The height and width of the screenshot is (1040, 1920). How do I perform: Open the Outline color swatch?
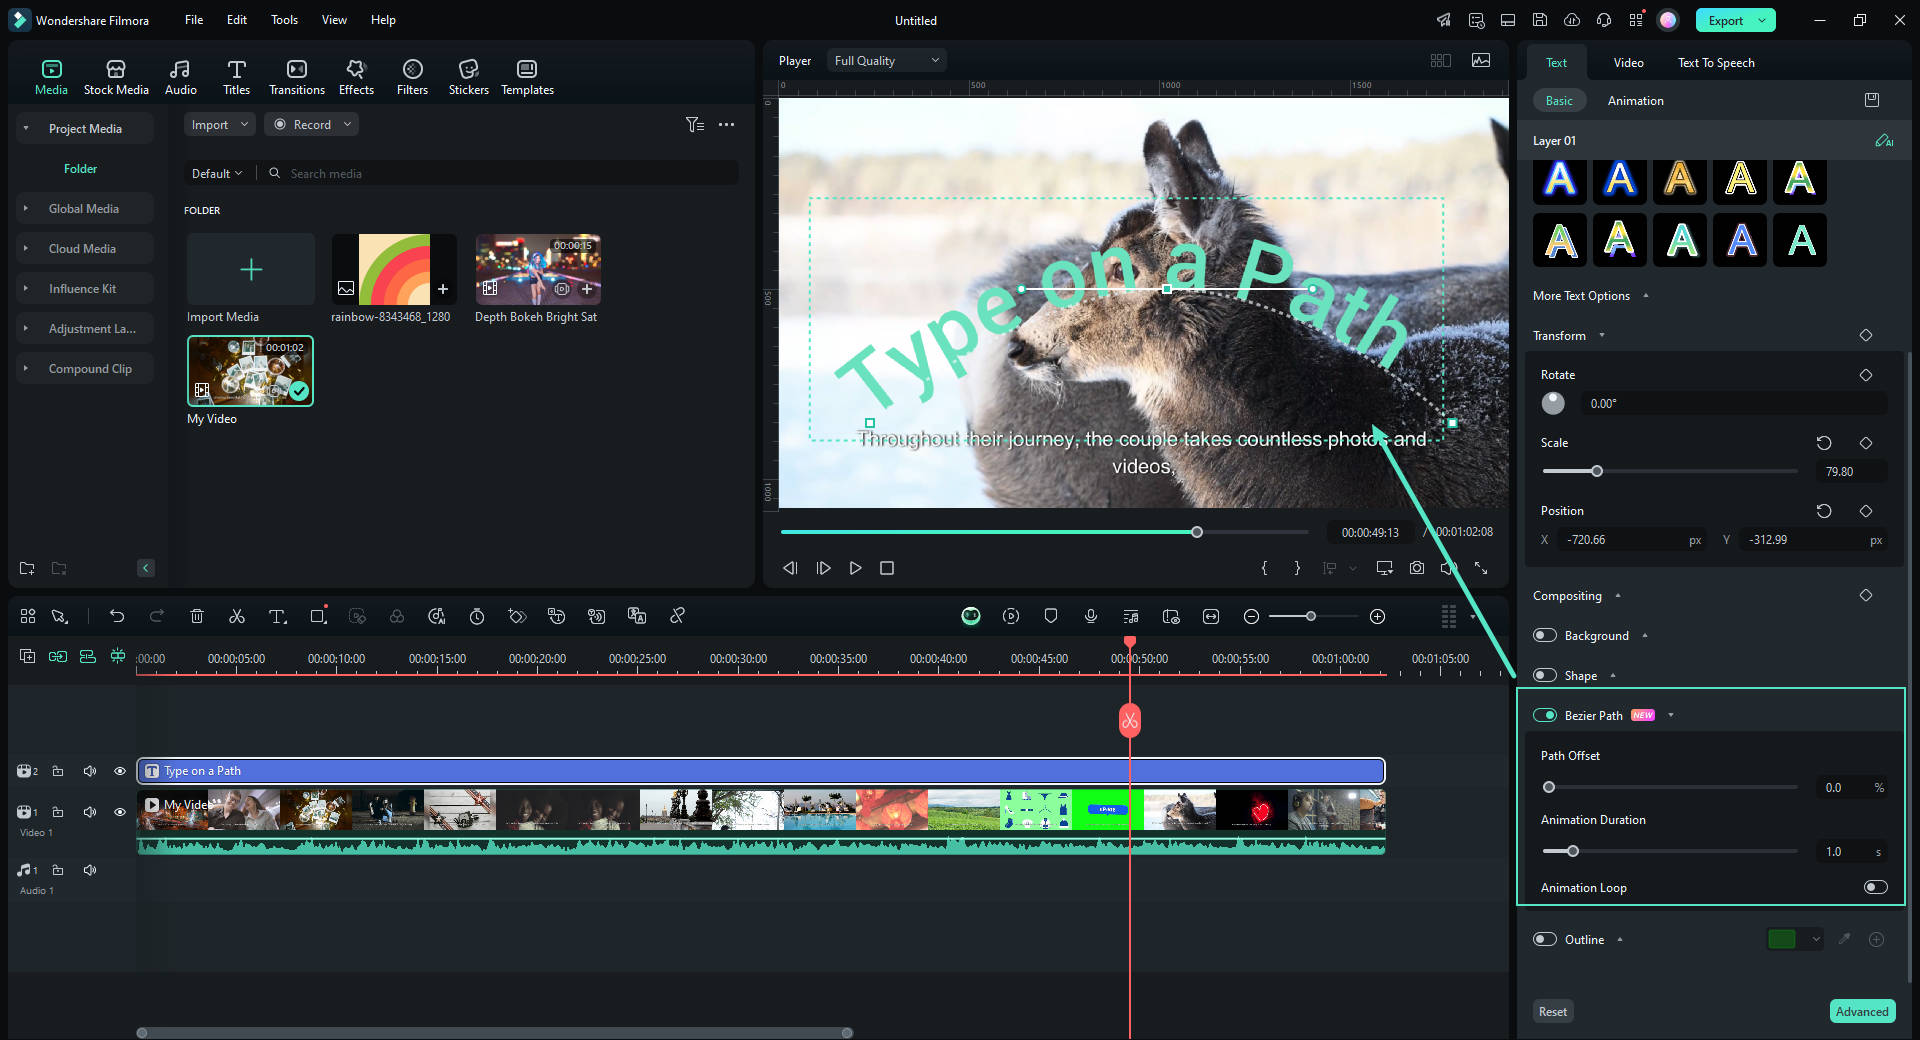click(1782, 939)
